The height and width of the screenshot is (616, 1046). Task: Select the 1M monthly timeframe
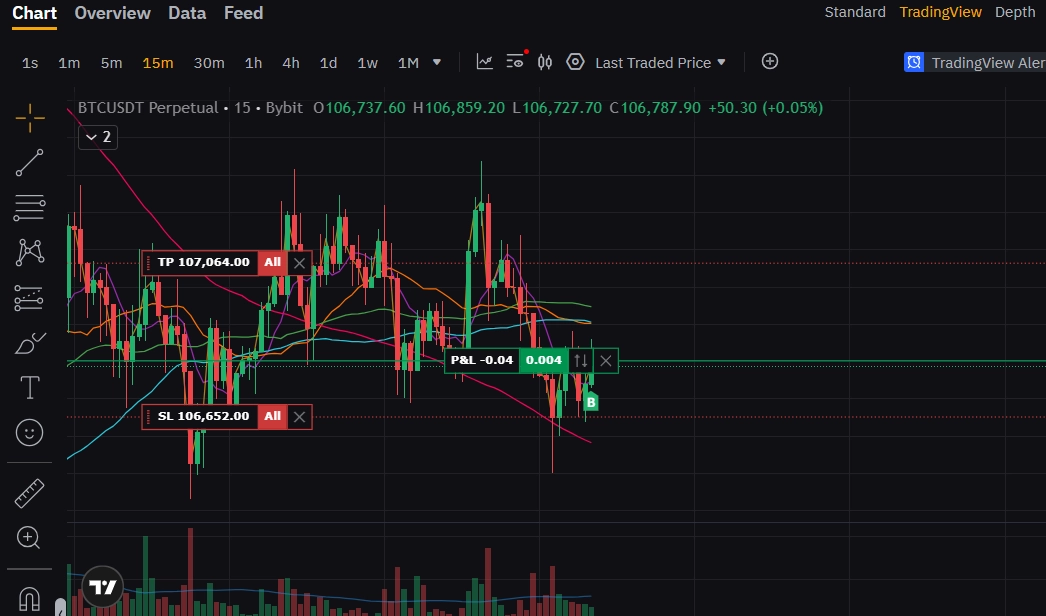coord(408,63)
